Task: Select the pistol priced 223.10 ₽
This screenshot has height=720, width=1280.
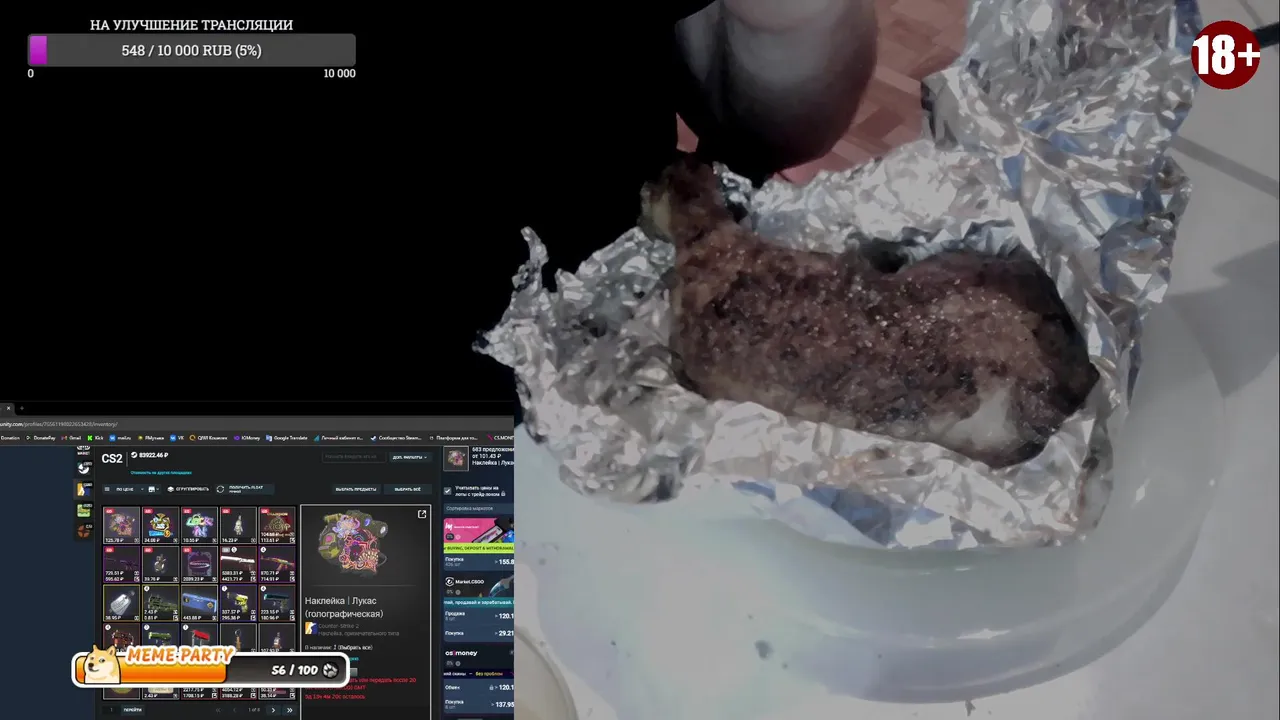Action: click(277, 603)
